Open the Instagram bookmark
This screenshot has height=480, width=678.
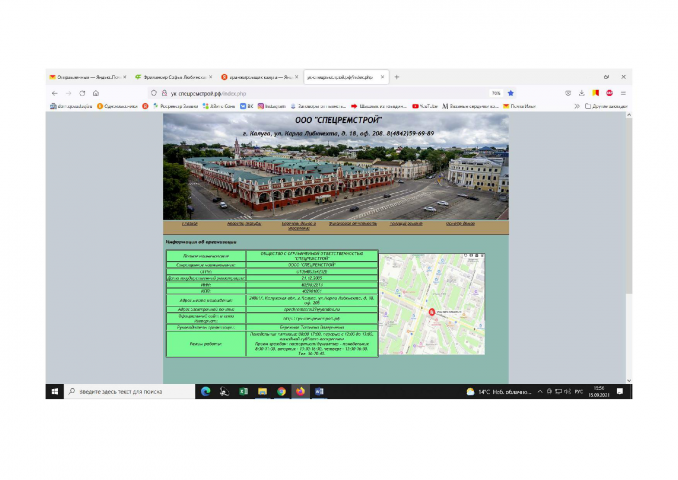272,106
